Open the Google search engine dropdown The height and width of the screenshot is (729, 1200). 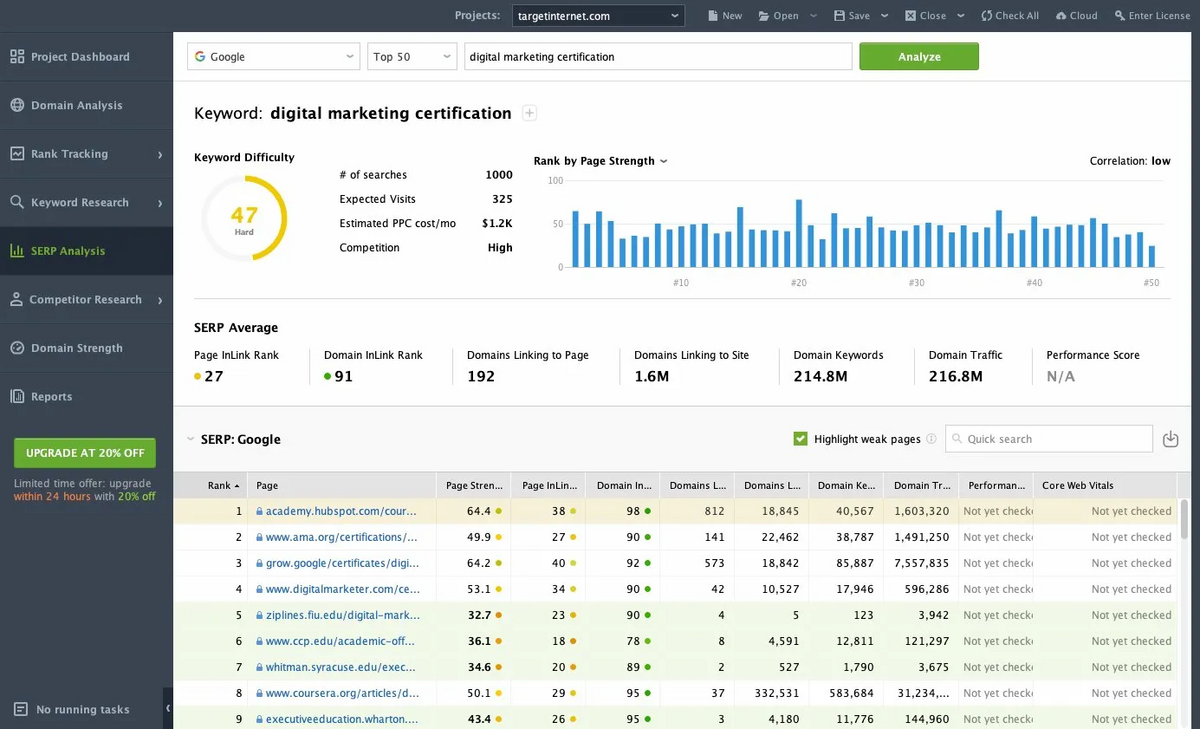(x=273, y=57)
